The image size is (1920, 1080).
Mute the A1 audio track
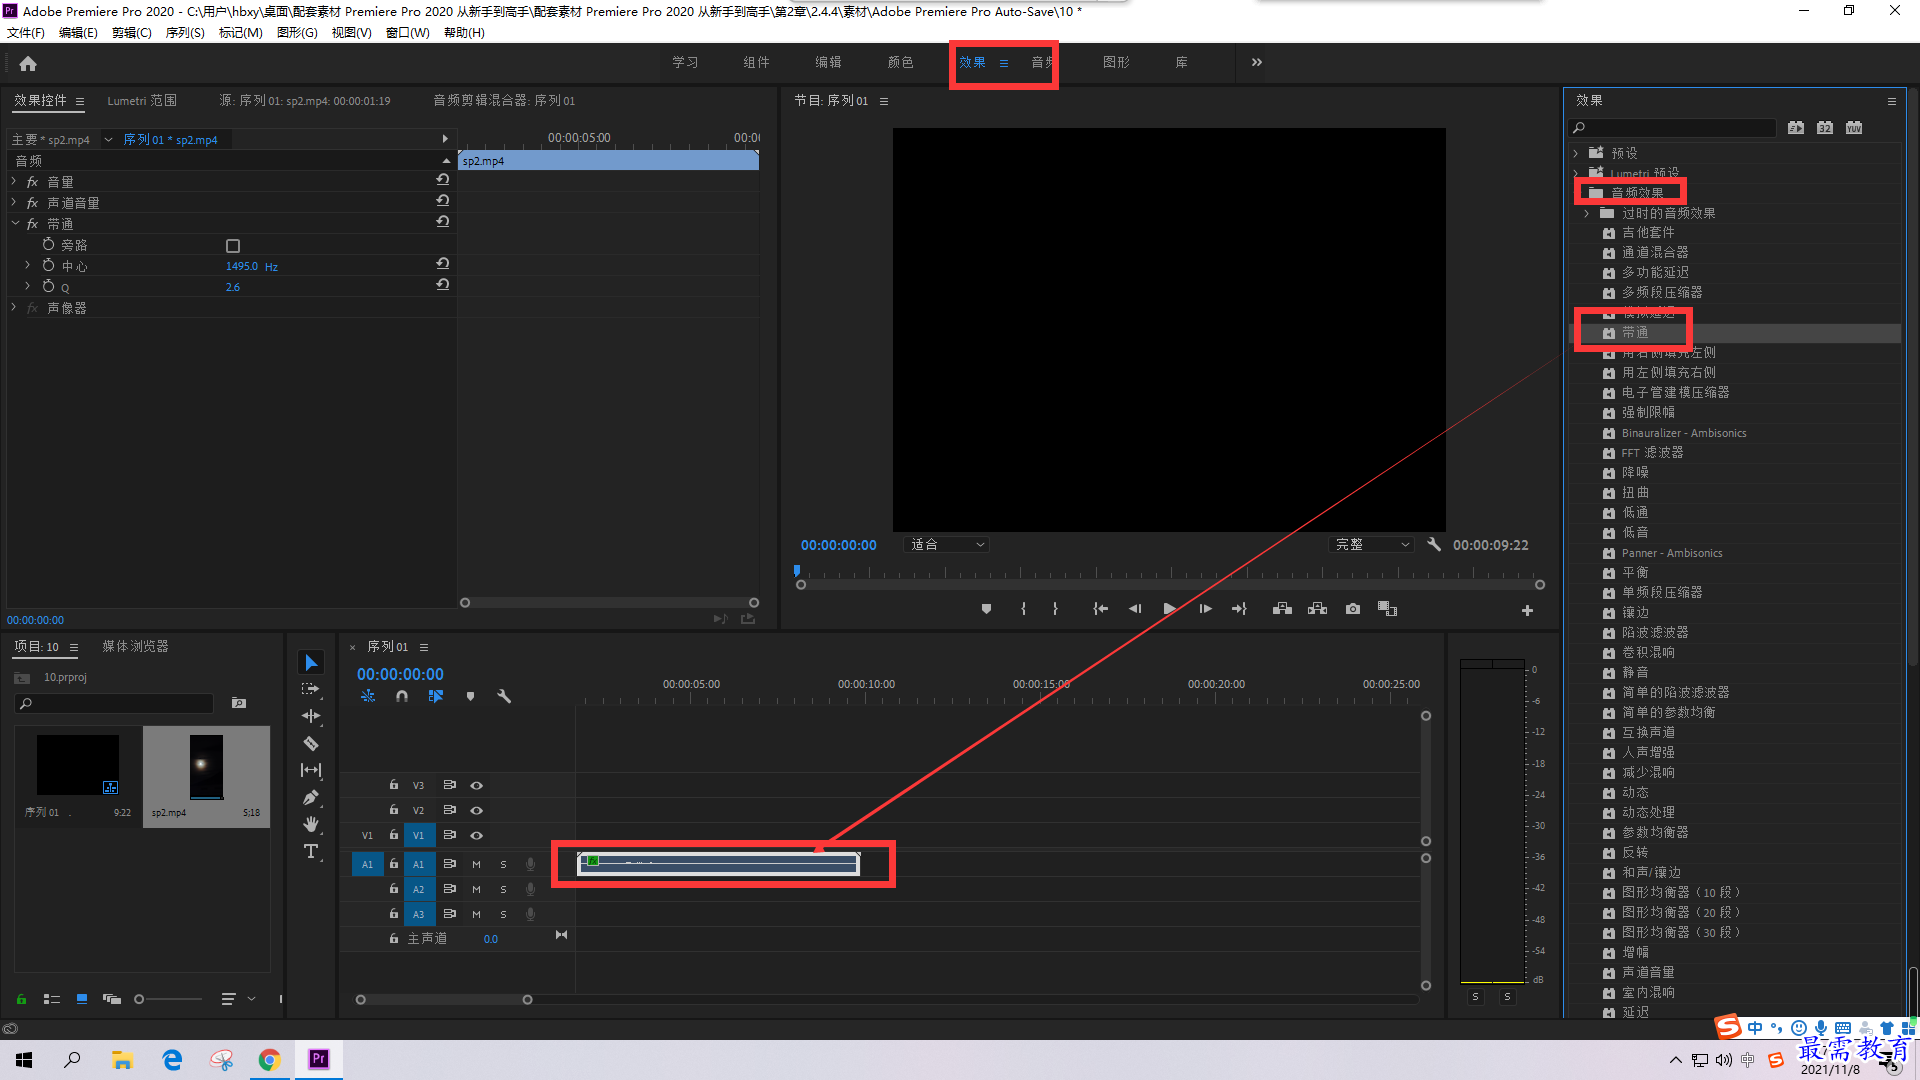click(x=476, y=864)
